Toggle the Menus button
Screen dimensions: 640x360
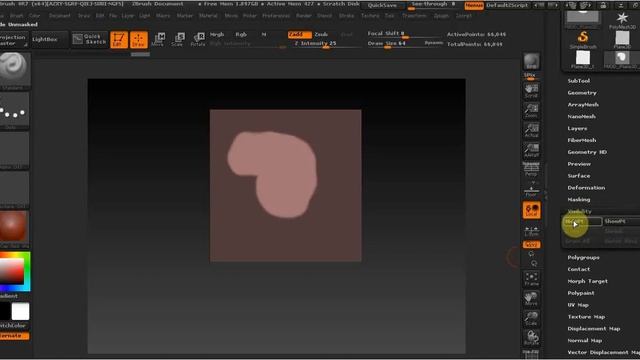(x=473, y=5)
